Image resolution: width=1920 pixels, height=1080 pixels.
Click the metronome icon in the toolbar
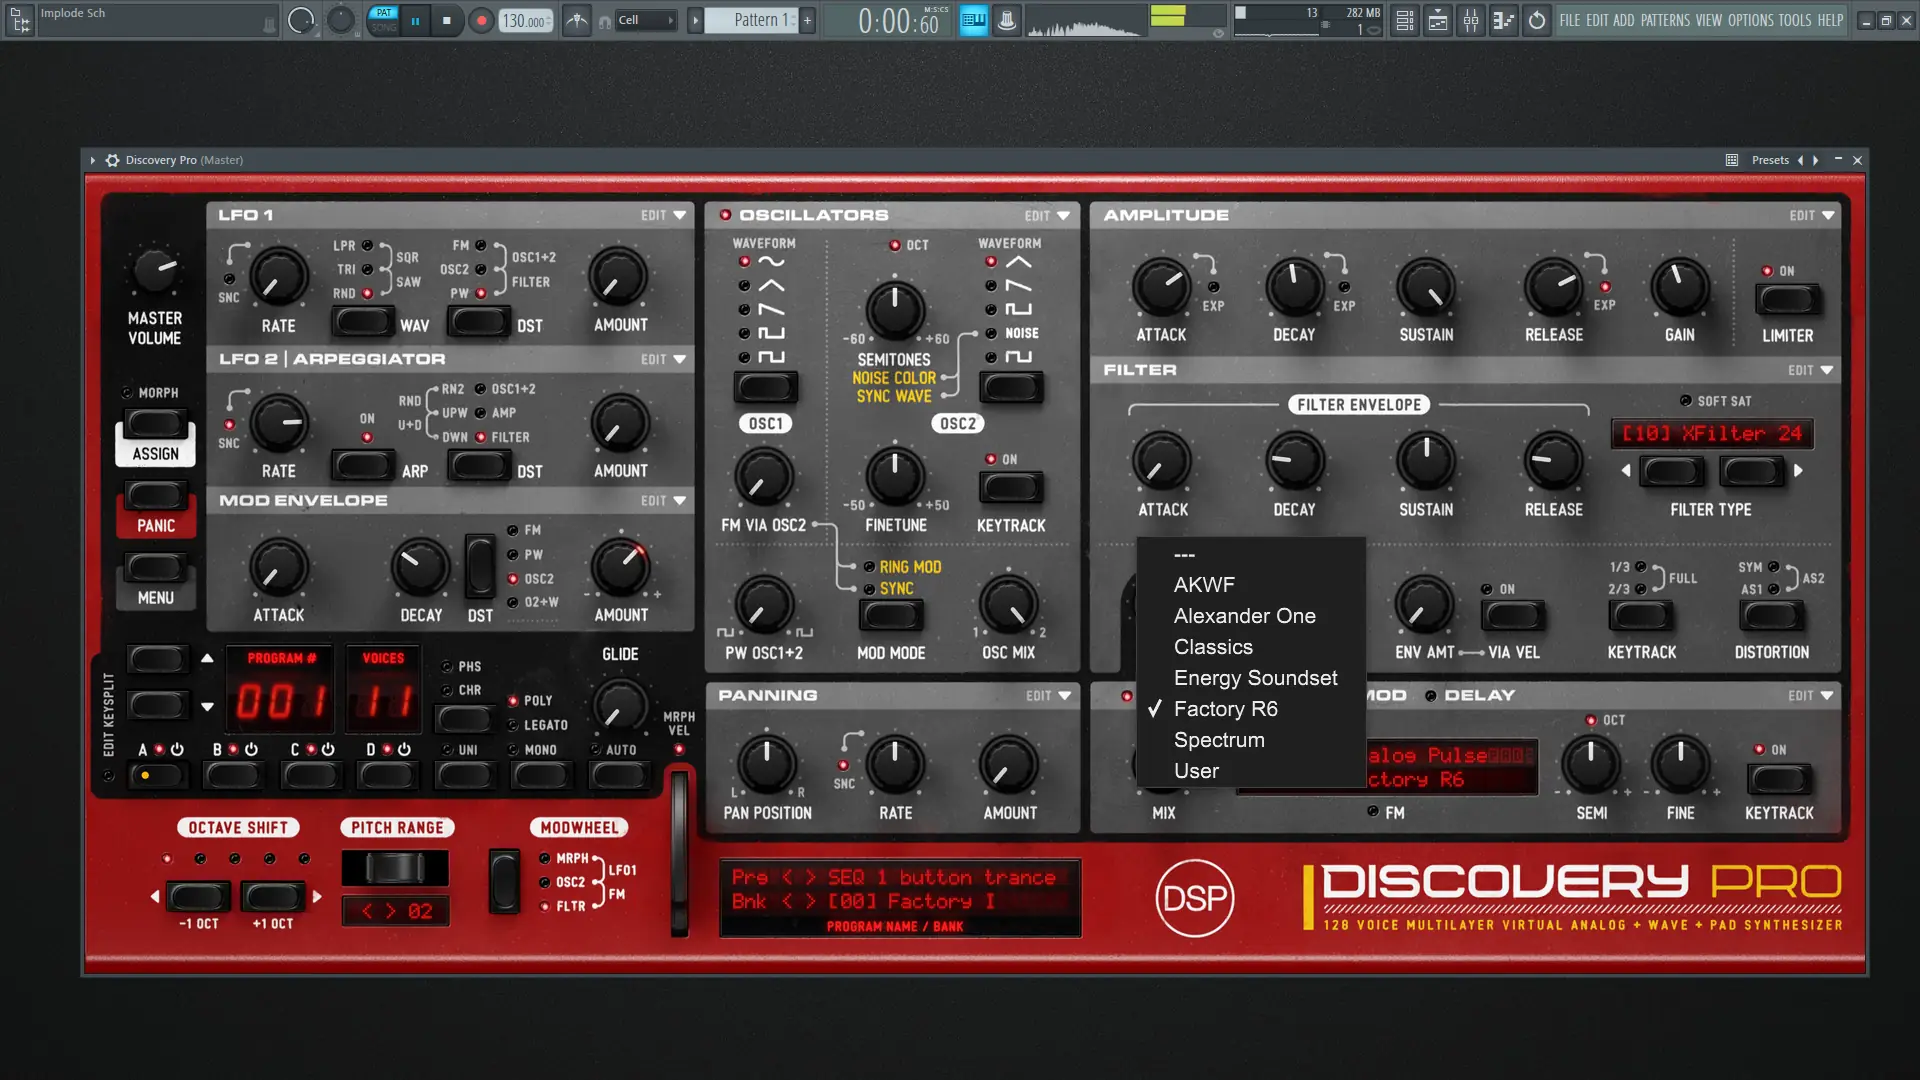tap(1005, 18)
